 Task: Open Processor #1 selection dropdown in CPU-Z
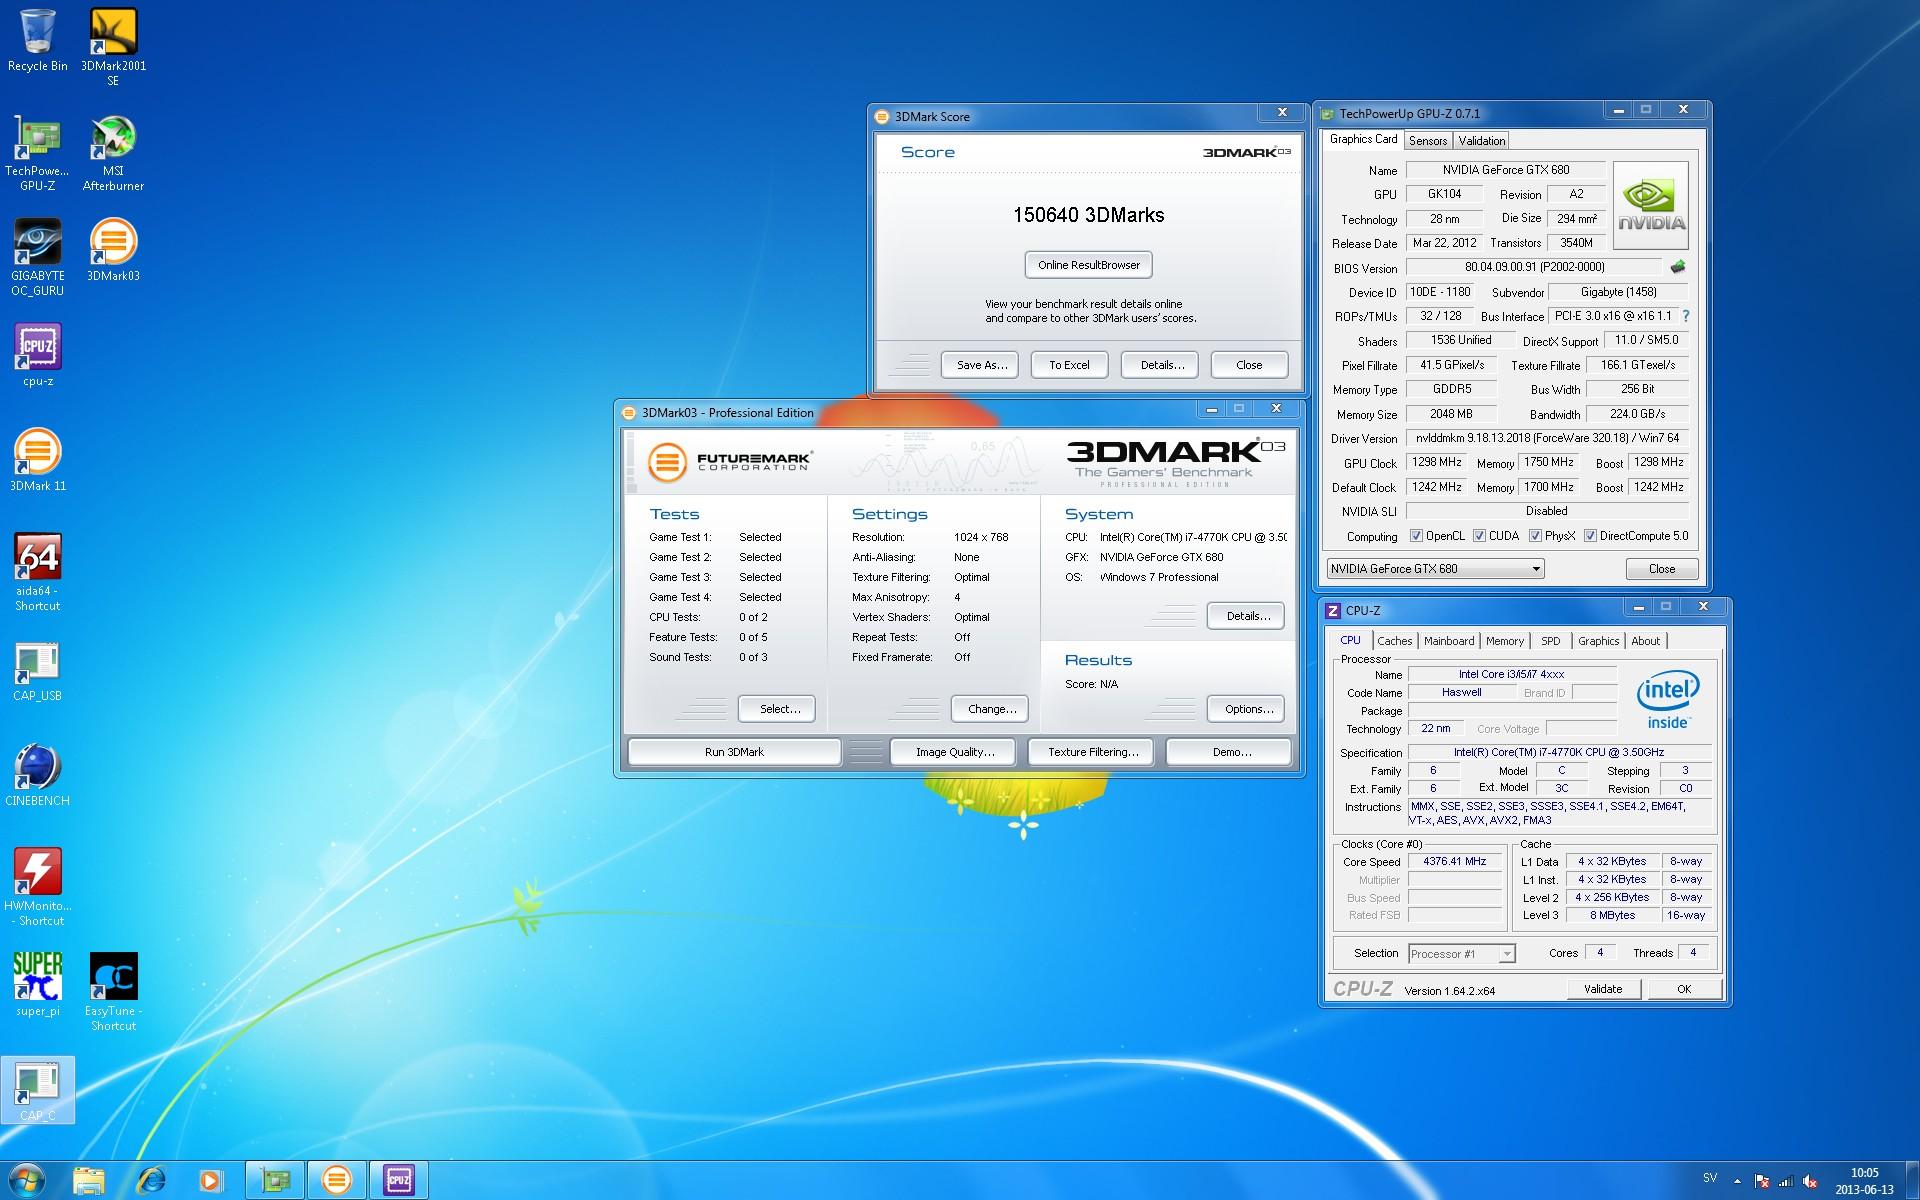click(x=1507, y=954)
